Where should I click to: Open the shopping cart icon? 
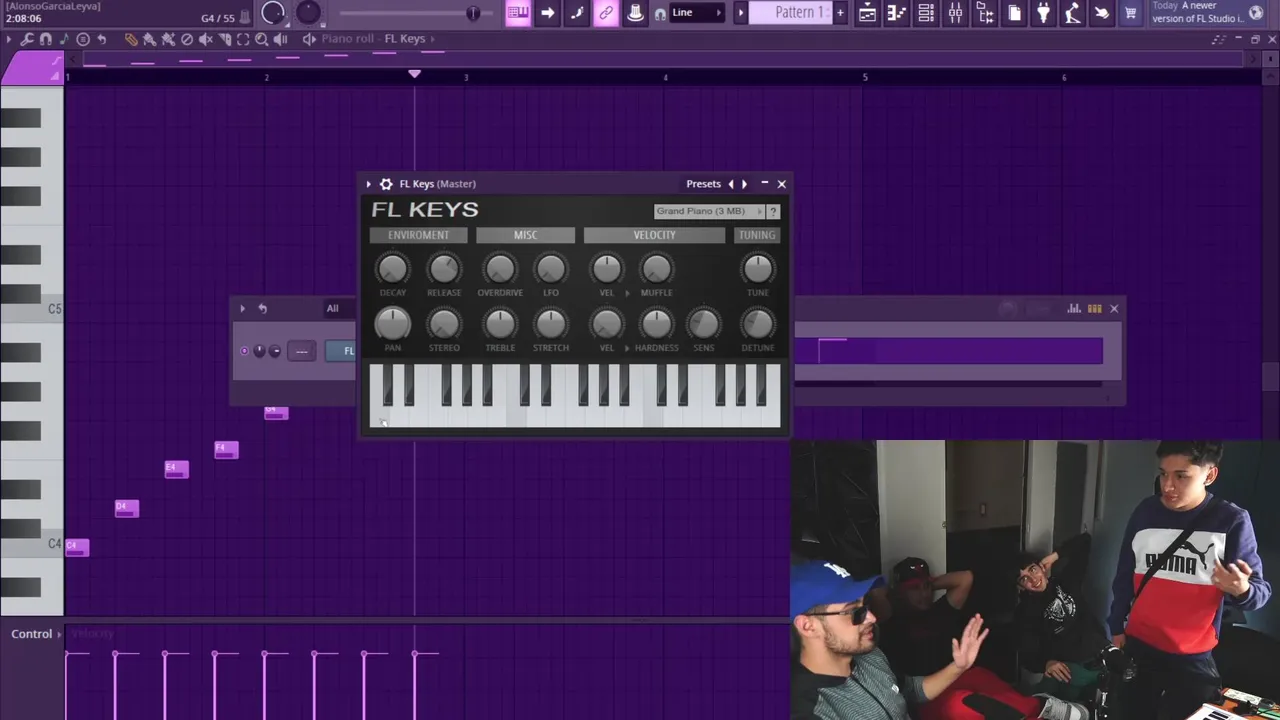coord(1130,13)
